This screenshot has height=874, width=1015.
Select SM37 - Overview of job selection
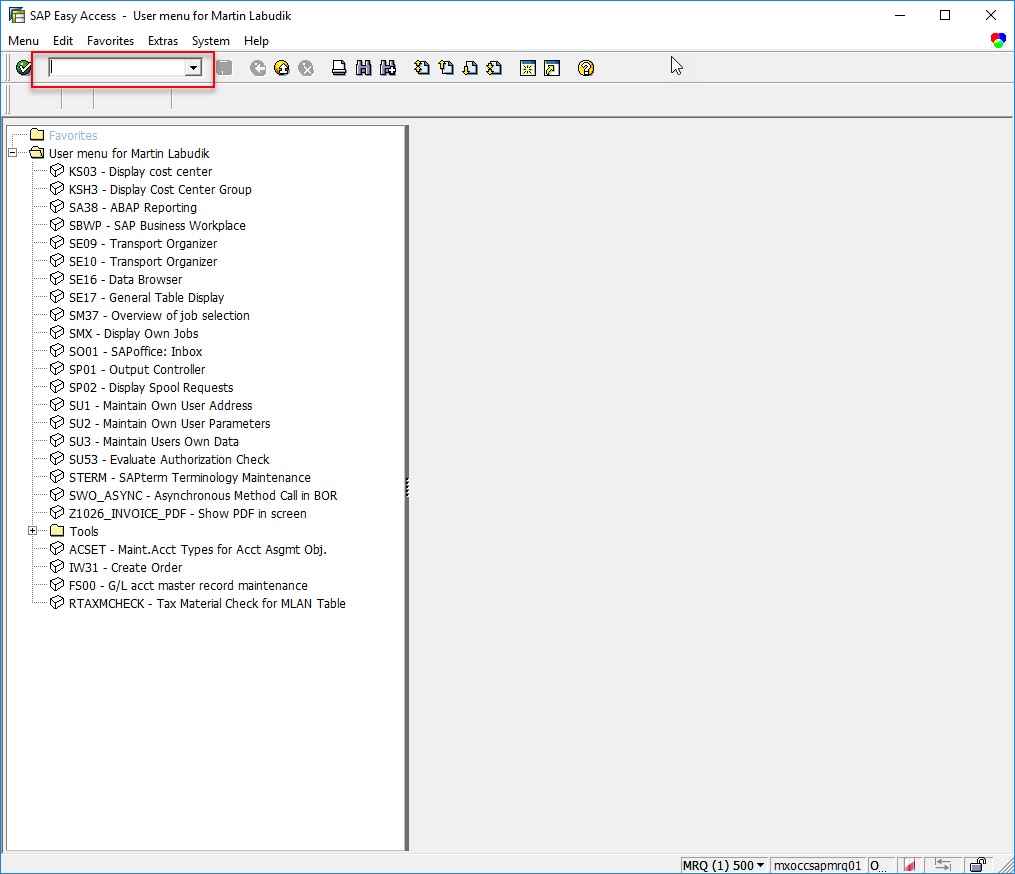(x=159, y=316)
